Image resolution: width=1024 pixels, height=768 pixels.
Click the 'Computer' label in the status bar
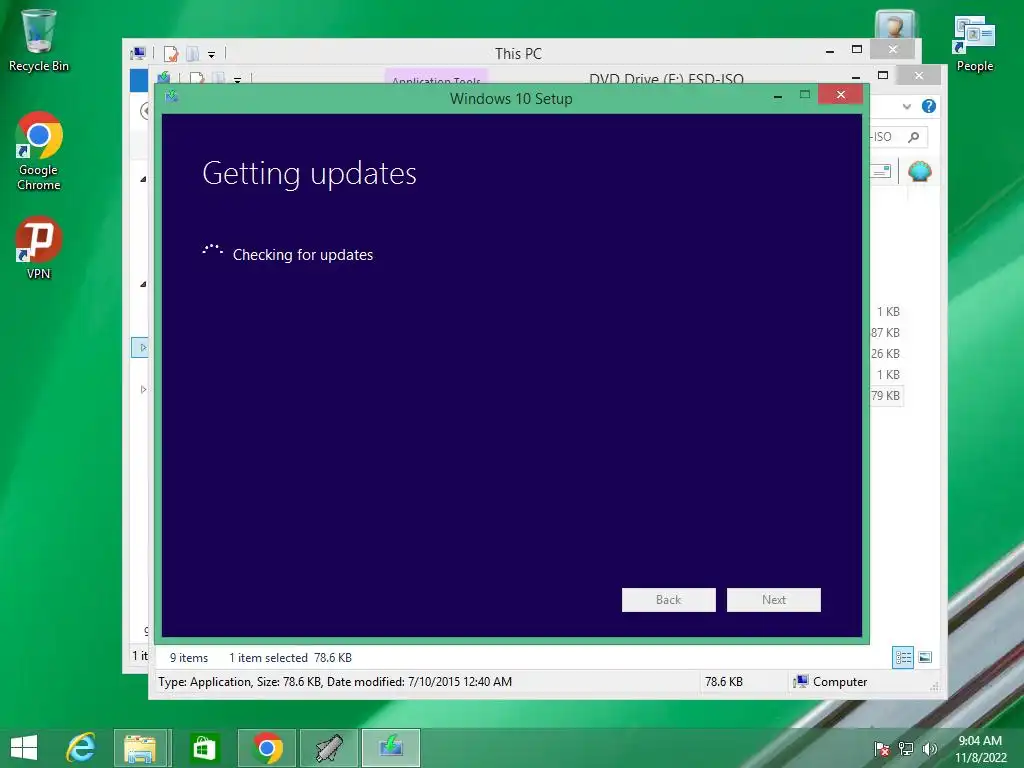[840, 682]
